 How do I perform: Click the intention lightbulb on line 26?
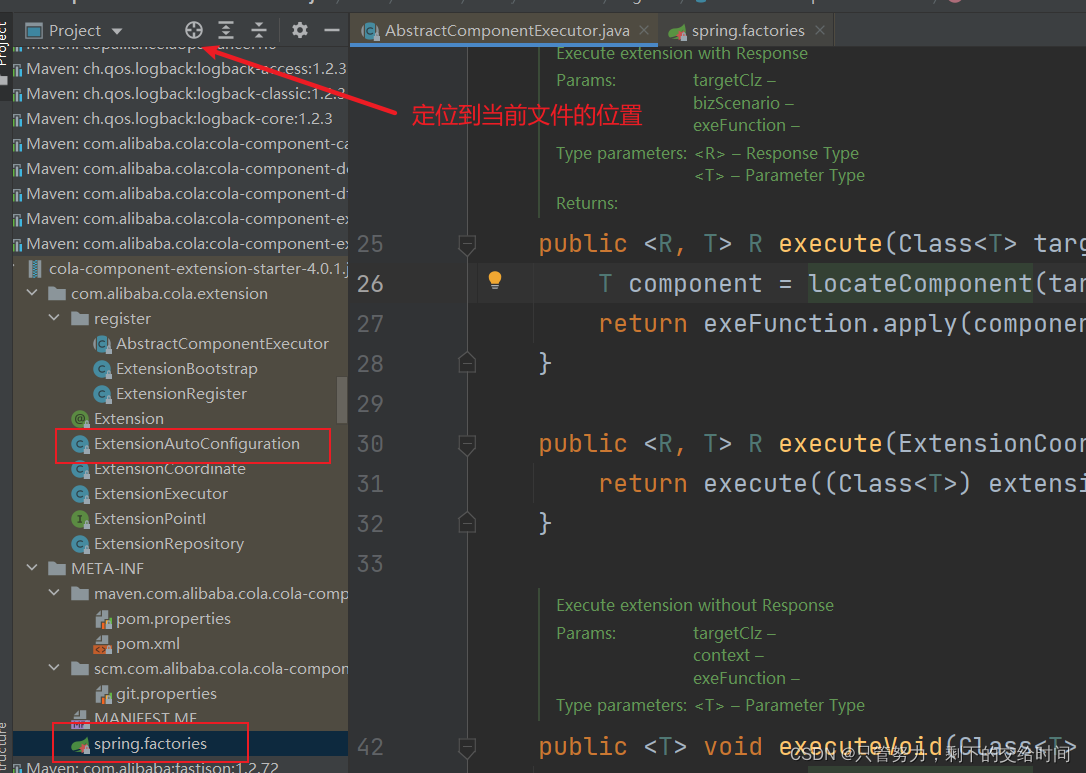tap(495, 280)
